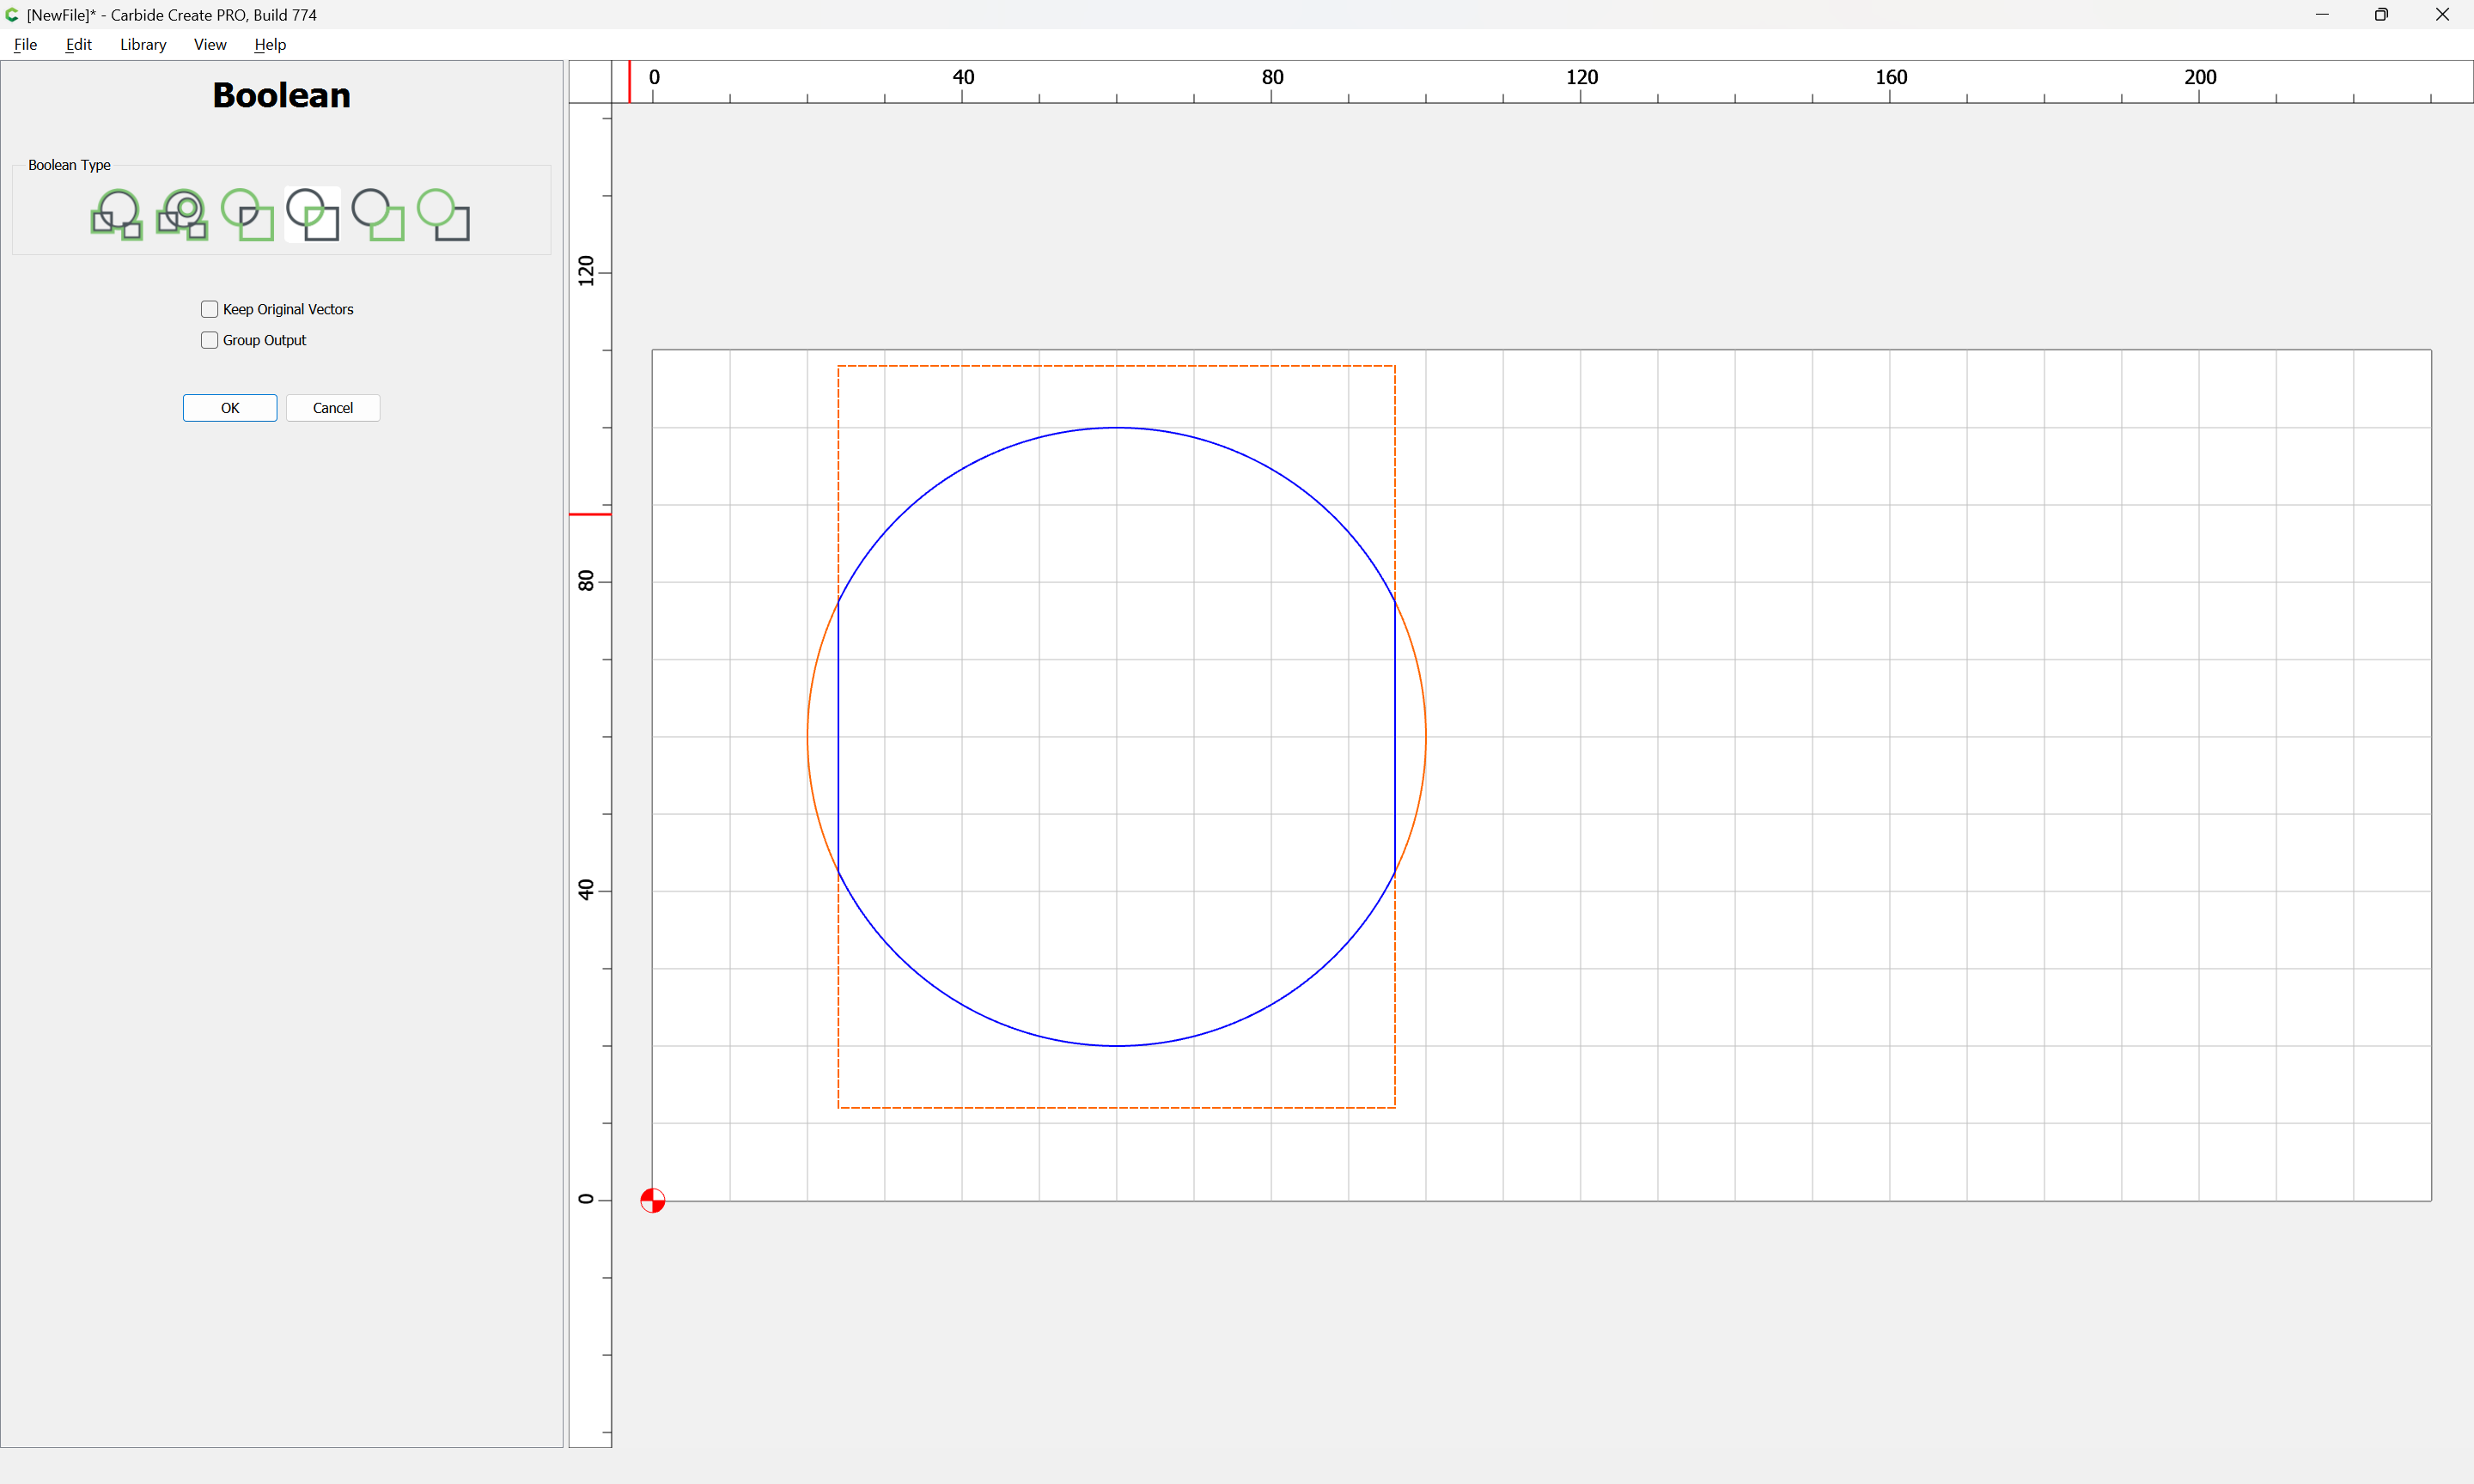This screenshot has height=1484, width=2474.
Task: Click the blue vertical line on left side
Action: click(838, 737)
